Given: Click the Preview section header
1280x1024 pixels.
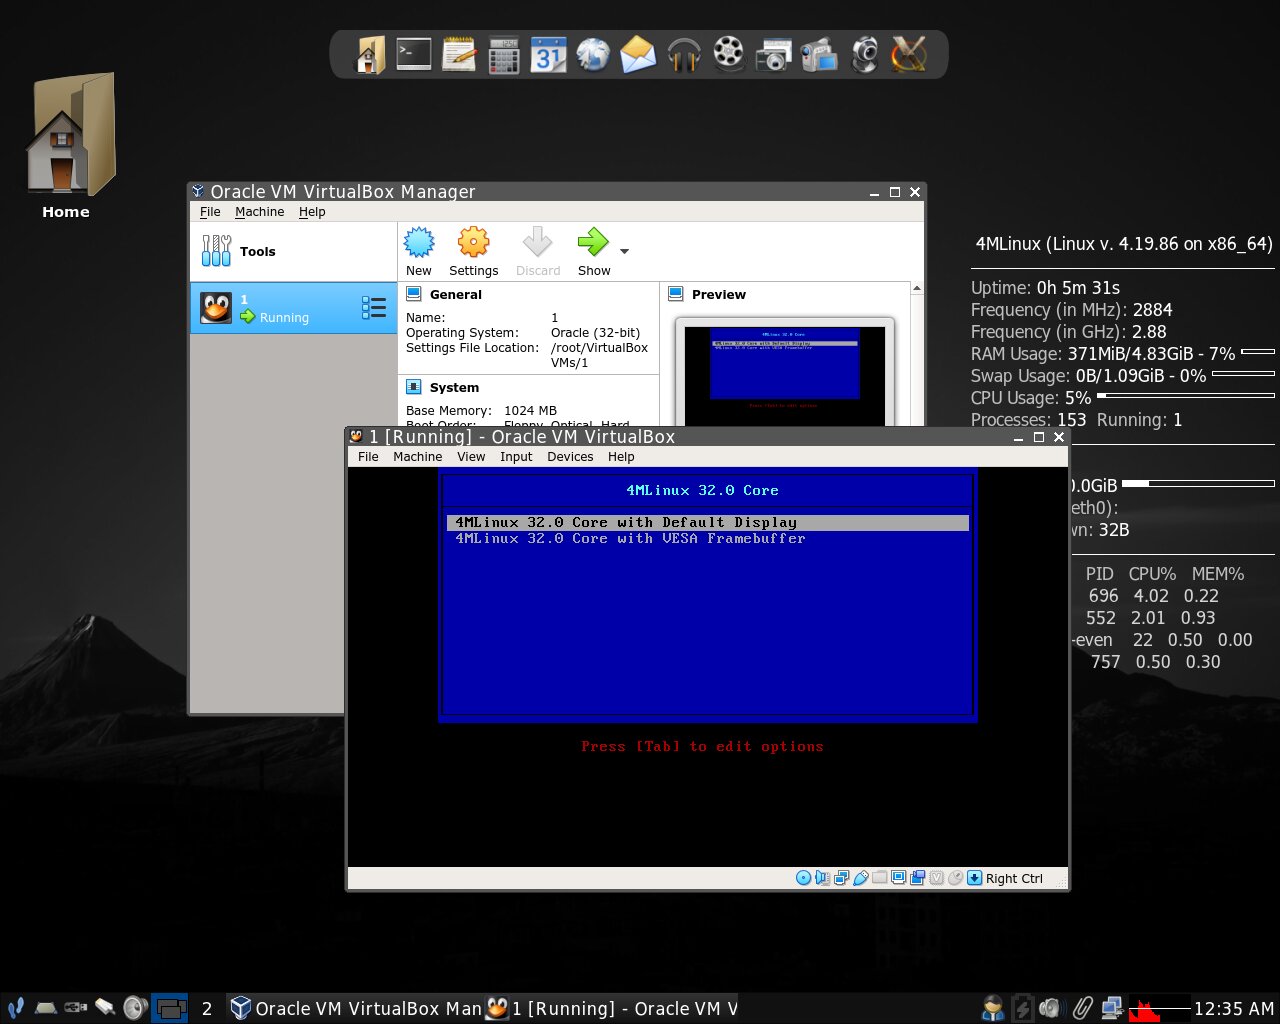Looking at the screenshot, I should pyautogui.click(x=718, y=295).
